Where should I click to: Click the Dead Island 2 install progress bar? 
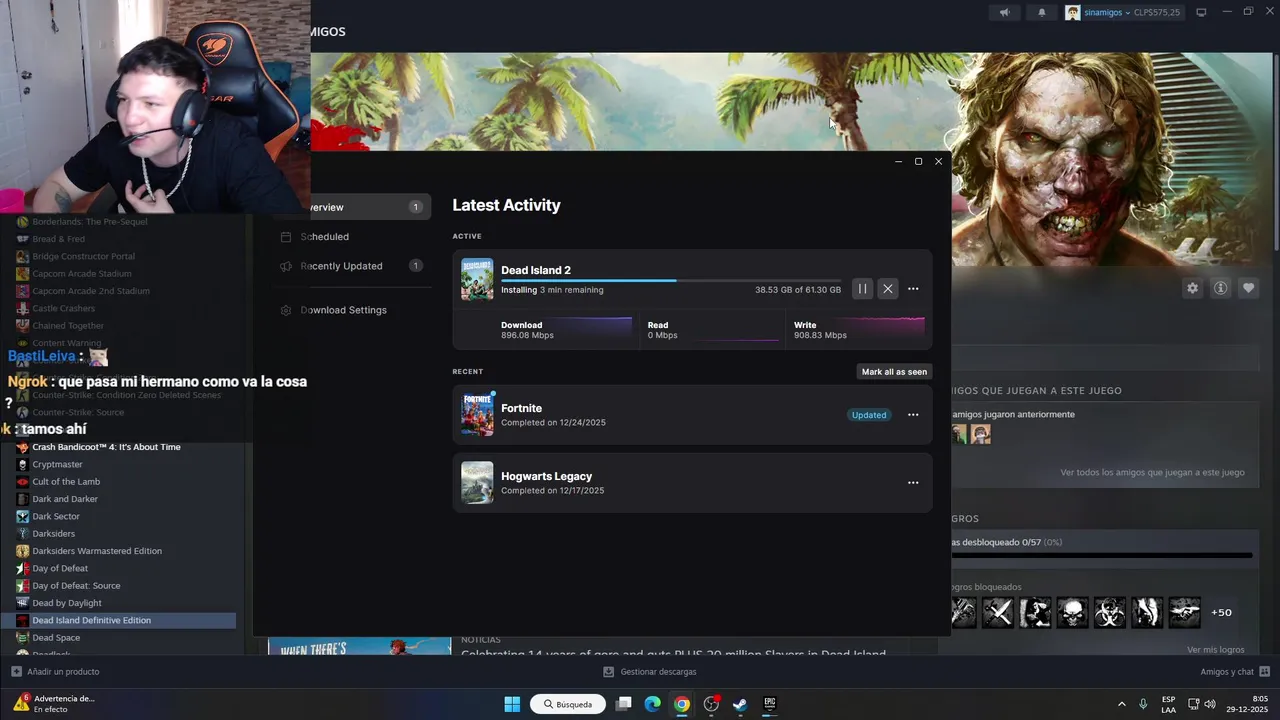(x=671, y=281)
